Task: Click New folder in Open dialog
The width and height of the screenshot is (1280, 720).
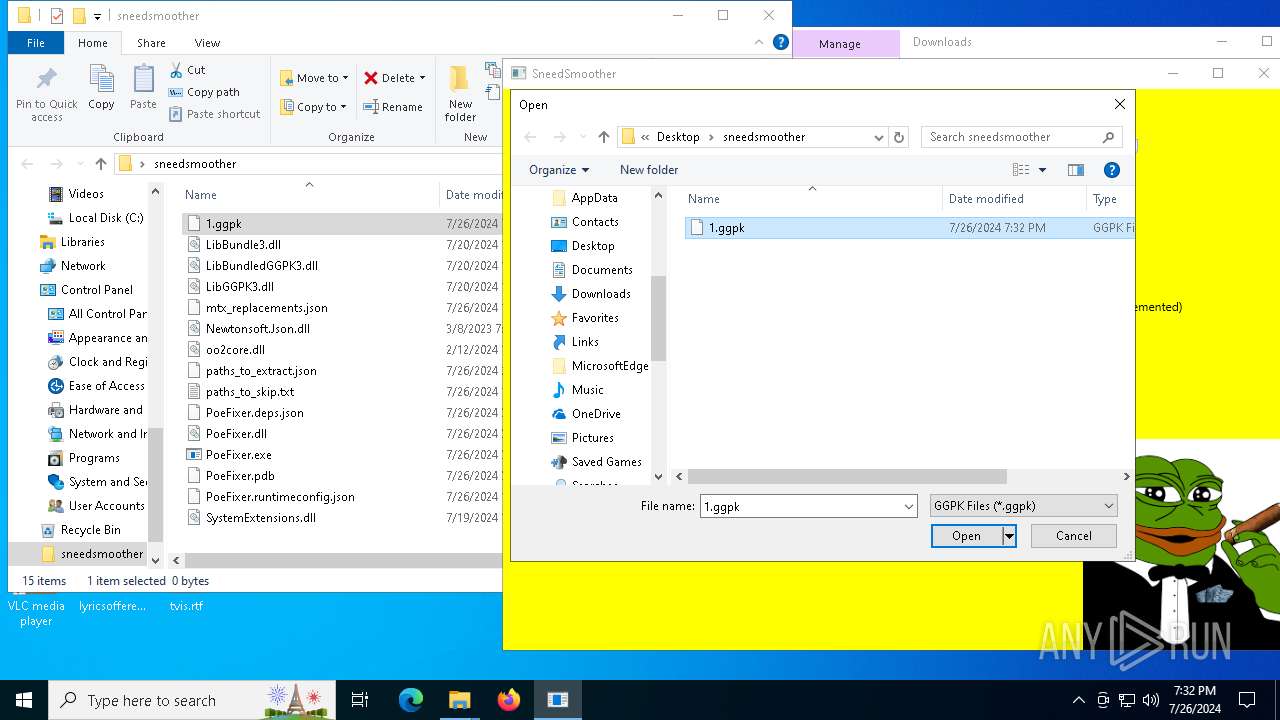Action: click(649, 170)
